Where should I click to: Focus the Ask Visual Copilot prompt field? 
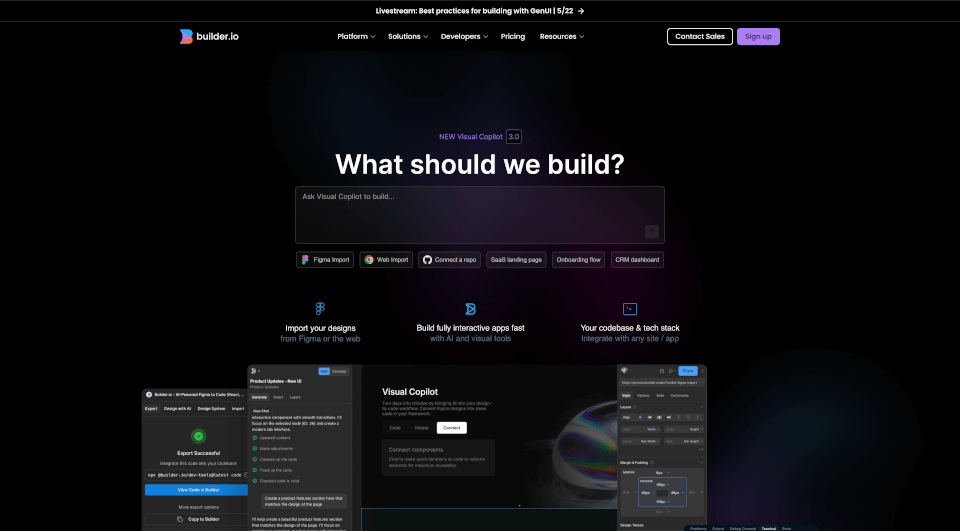479,215
